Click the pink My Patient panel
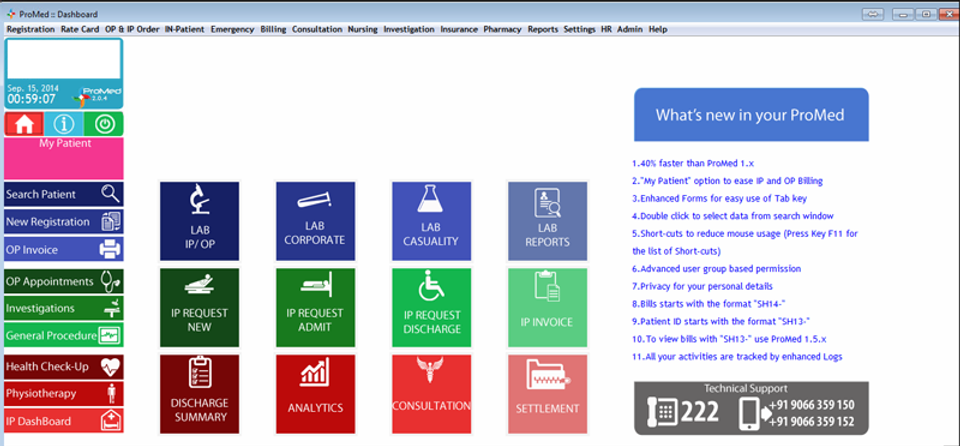Image resolution: width=960 pixels, height=446 pixels. coord(64,158)
